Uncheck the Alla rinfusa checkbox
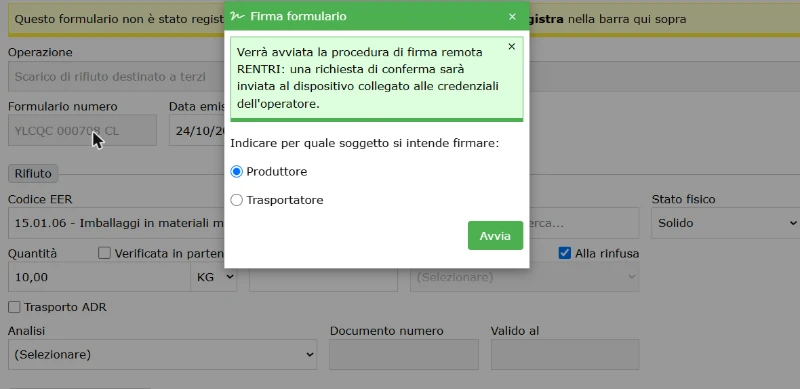This screenshot has width=800, height=389. (565, 253)
